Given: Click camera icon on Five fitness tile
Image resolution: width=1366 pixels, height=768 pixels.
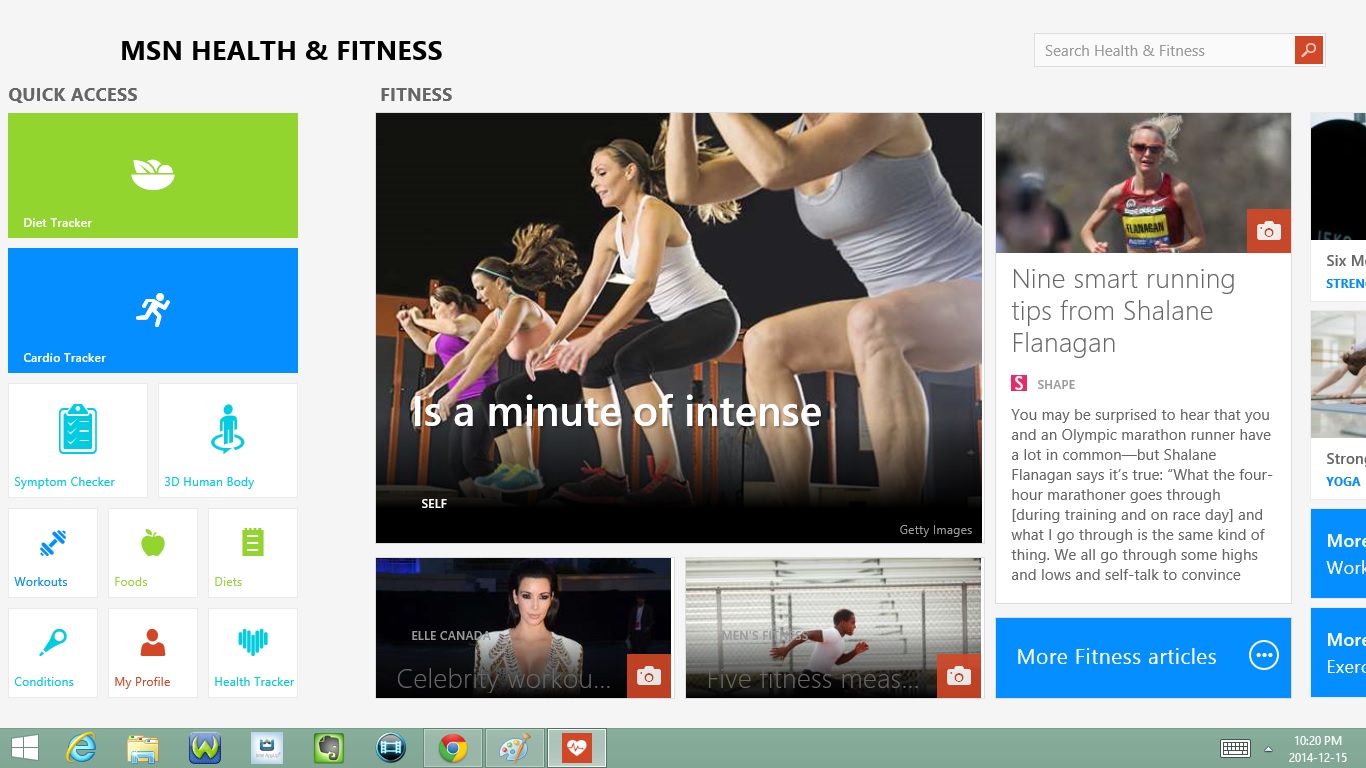Looking at the screenshot, I should tap(959, 676).
